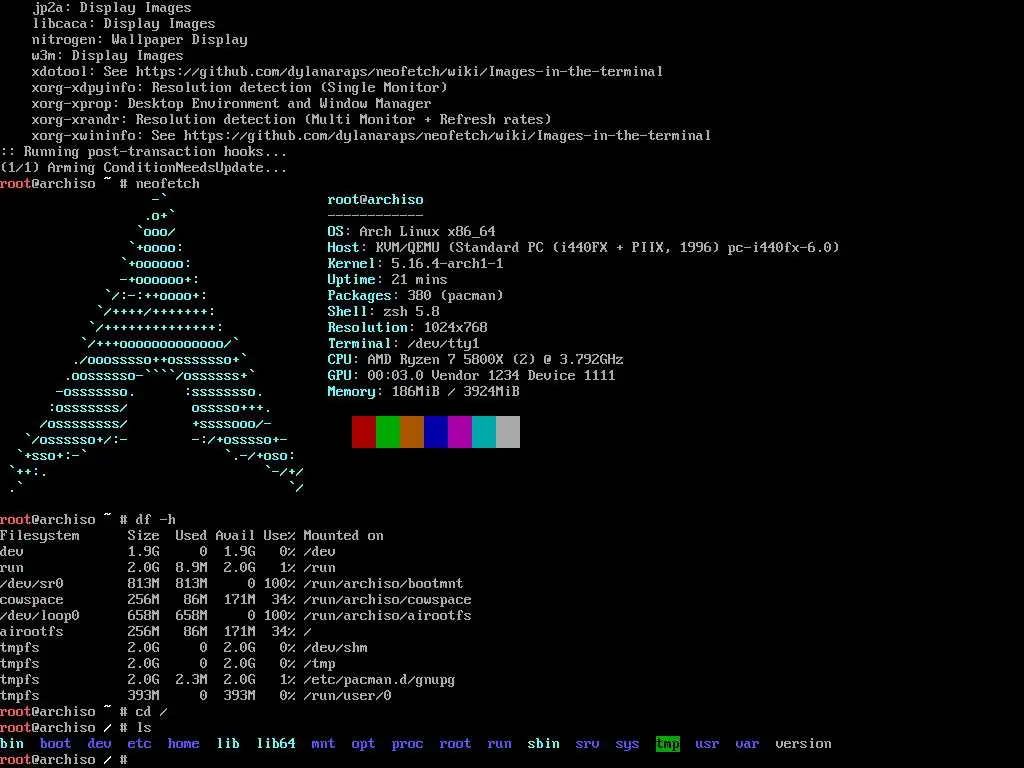Click the 'Mounted on' column header
Image resolution: width=1024 pixels, height=768 pixels.
point(344,536)
